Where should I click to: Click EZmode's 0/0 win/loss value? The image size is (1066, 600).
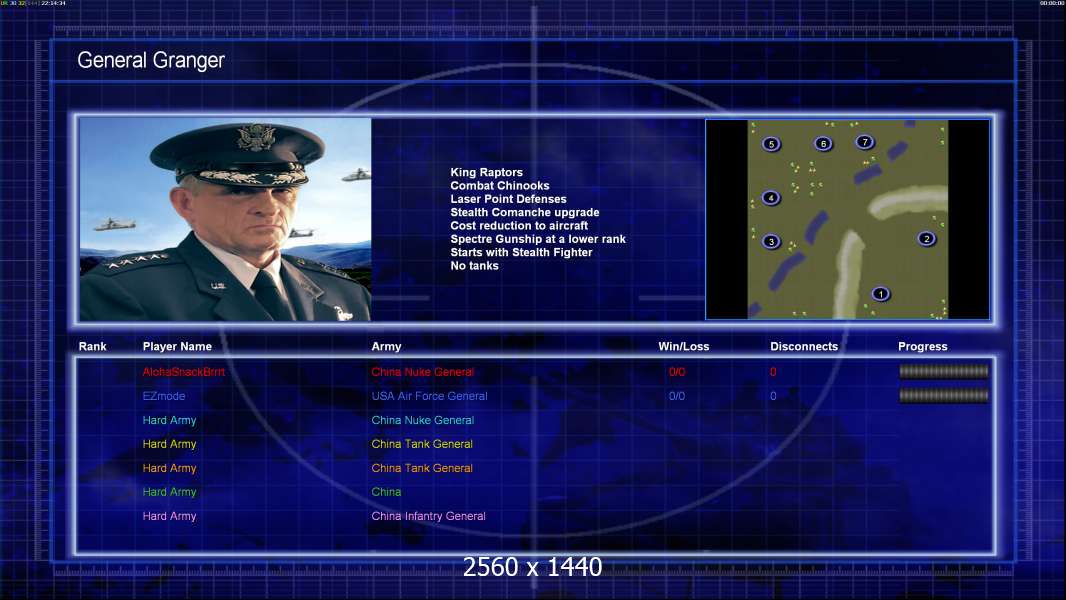pyautogui.click(x=677, y=396)
